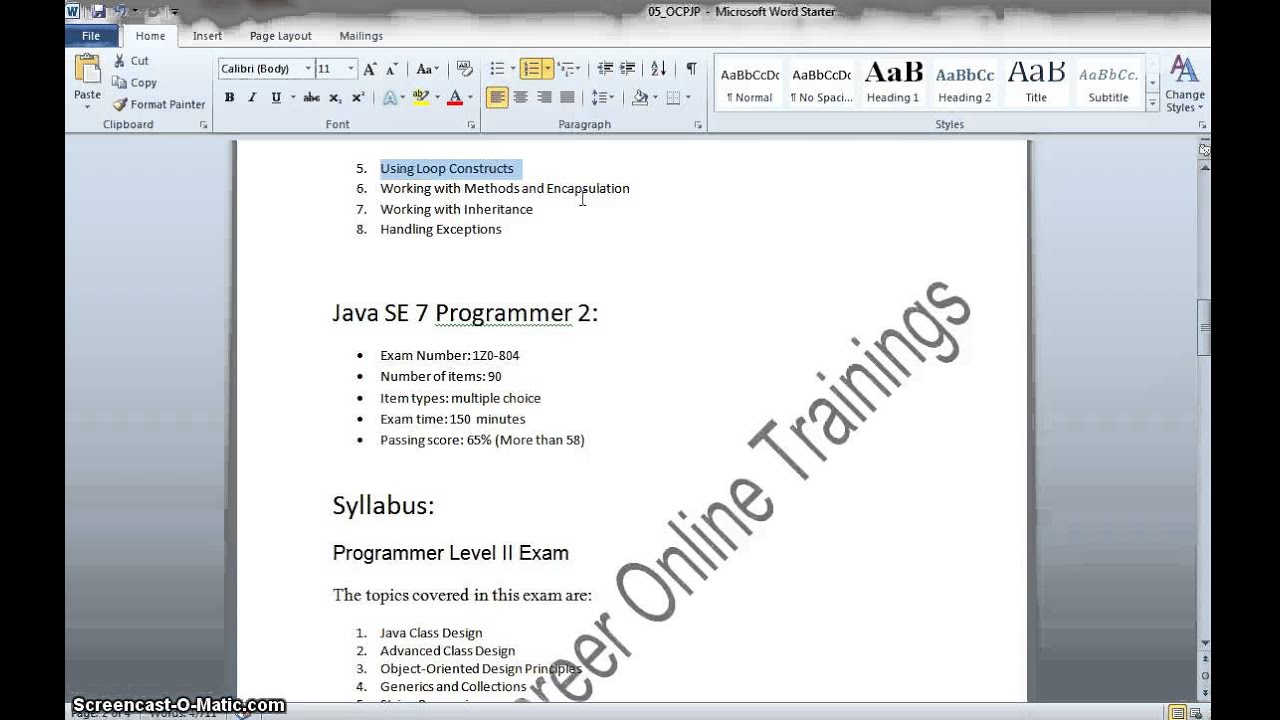Apply the Heading 1 style
Screen dimensions: 1280x720
tap(893, 83)
